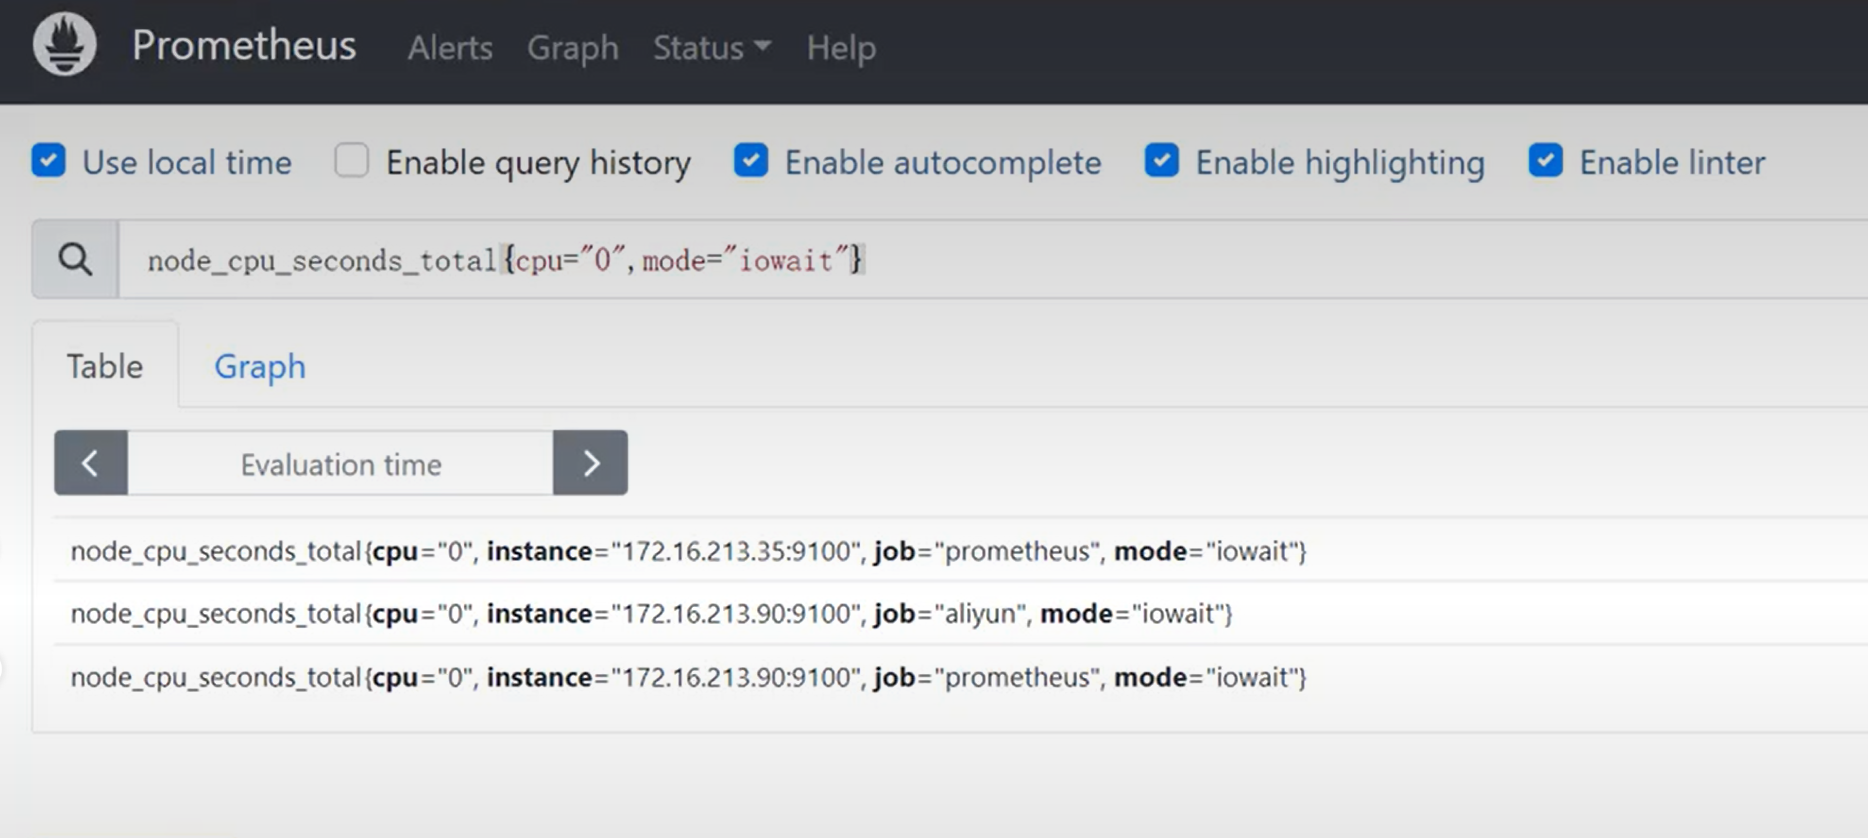This screenshot has height=838, width=1868.
Task: Select prometheus job row for instance 172.16.213.90:9100
Action: click(960, 677)
